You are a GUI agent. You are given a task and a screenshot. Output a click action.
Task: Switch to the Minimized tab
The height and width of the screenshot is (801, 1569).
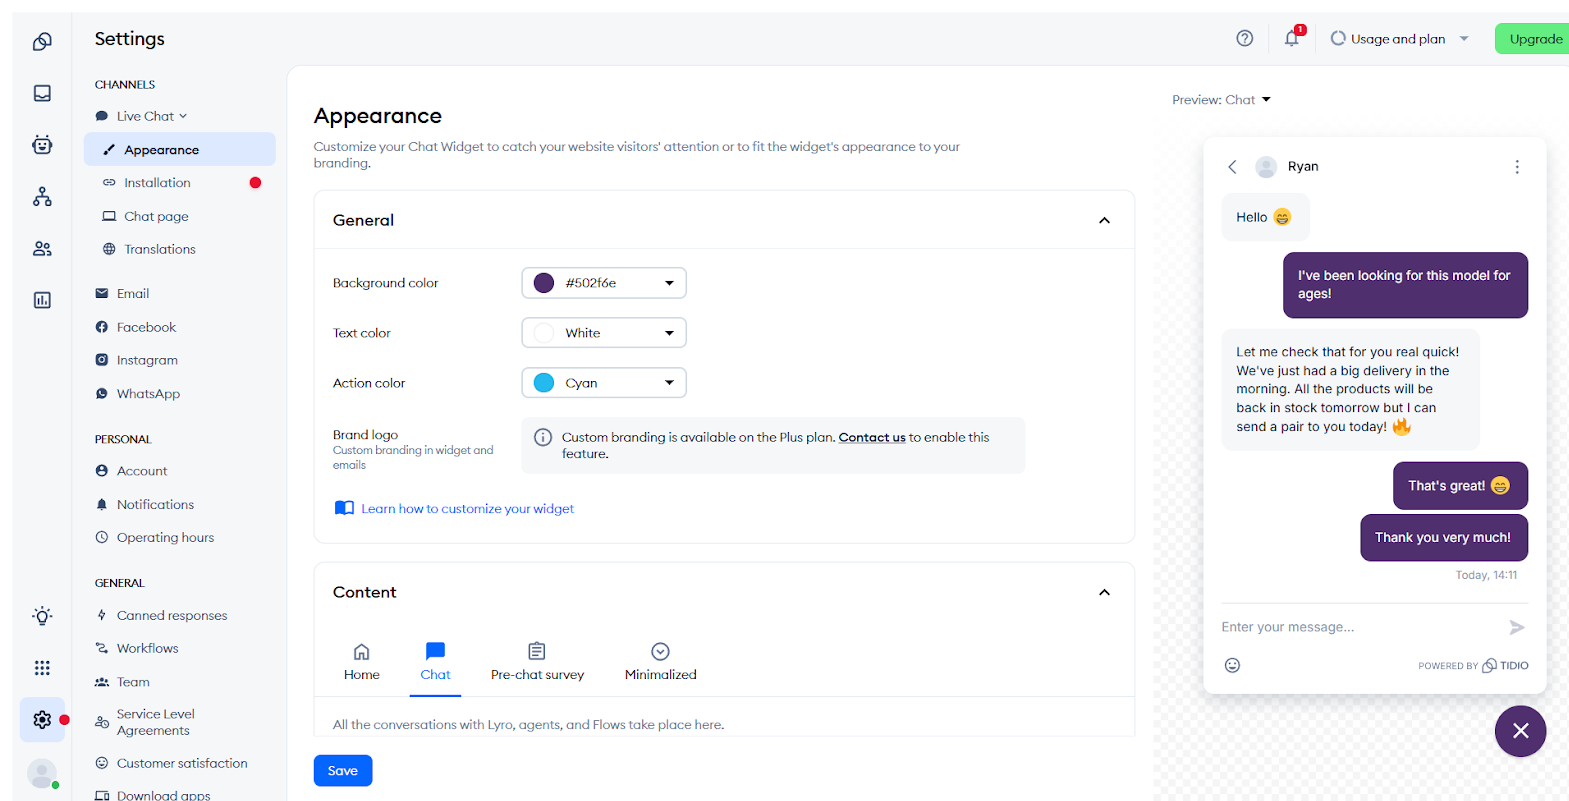pos(660,662)
